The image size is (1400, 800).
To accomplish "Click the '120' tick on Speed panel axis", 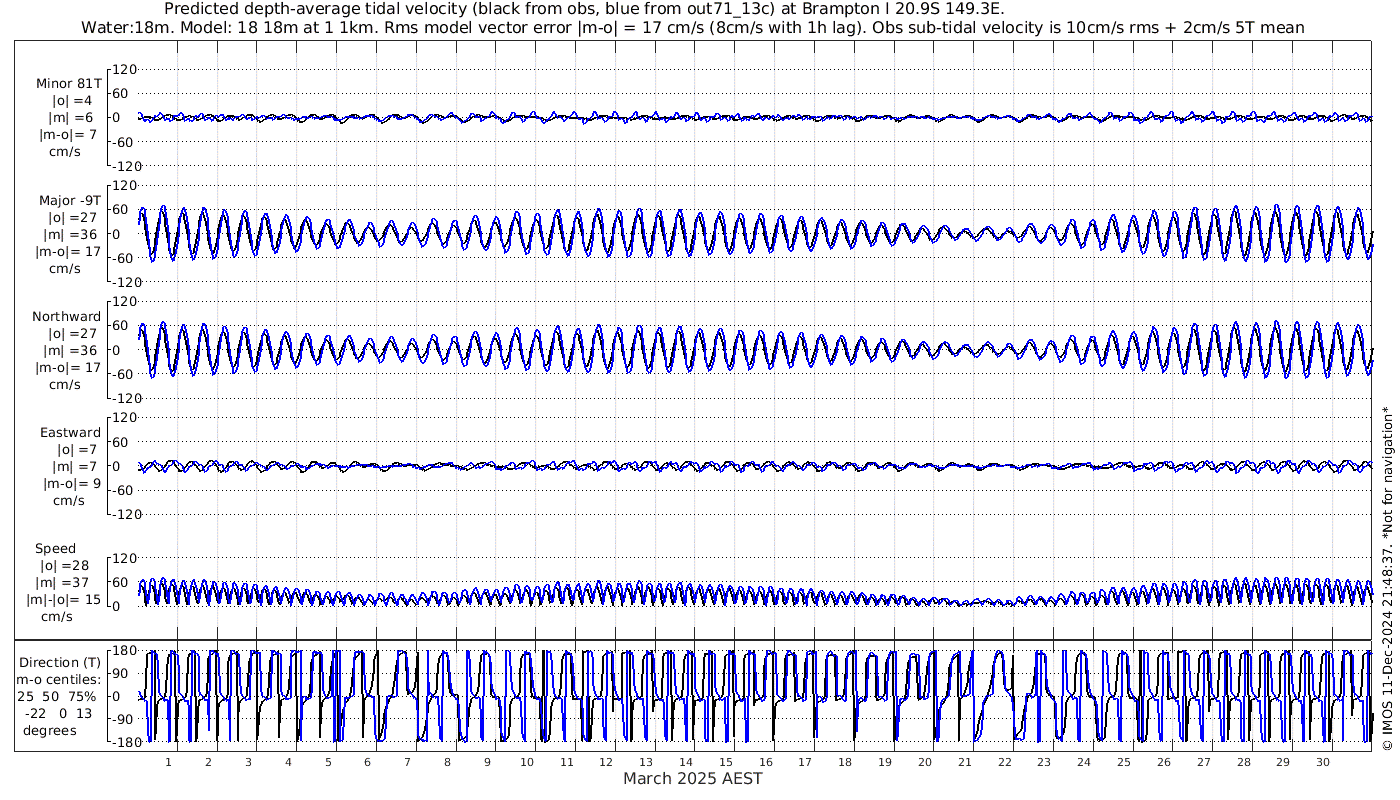I will coord(125,558).
